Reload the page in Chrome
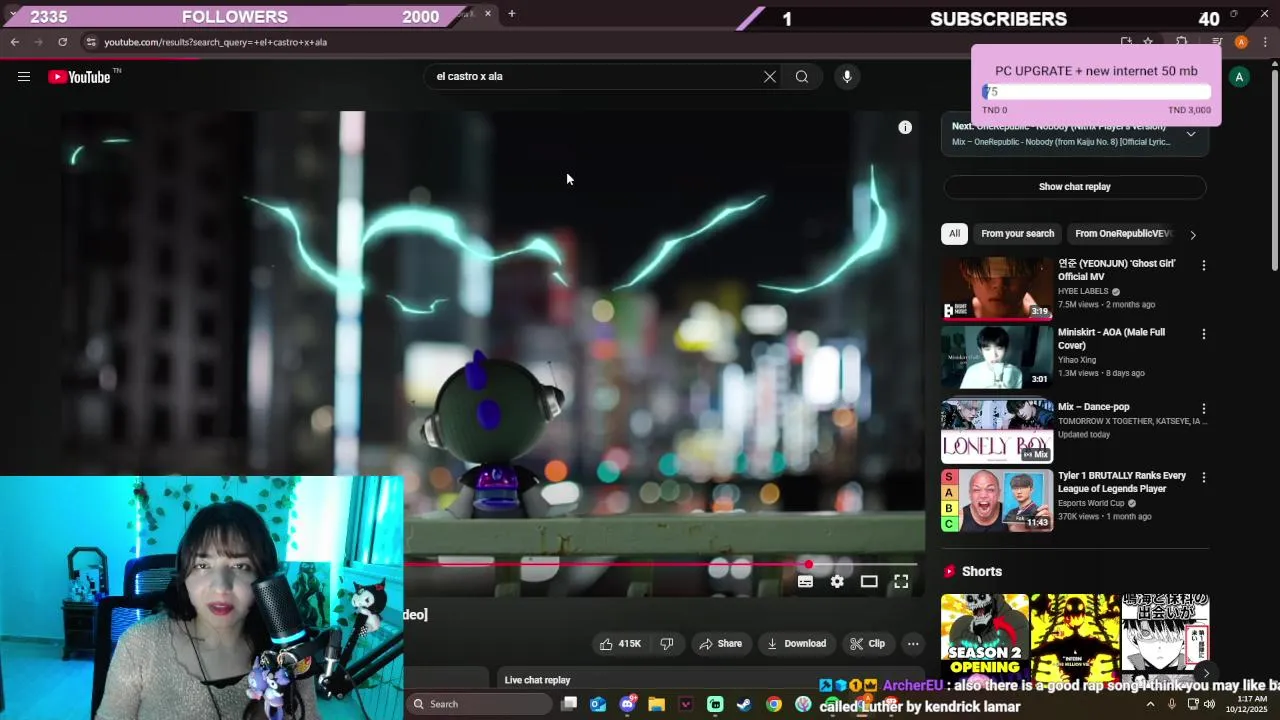 [x=62, y=42]
